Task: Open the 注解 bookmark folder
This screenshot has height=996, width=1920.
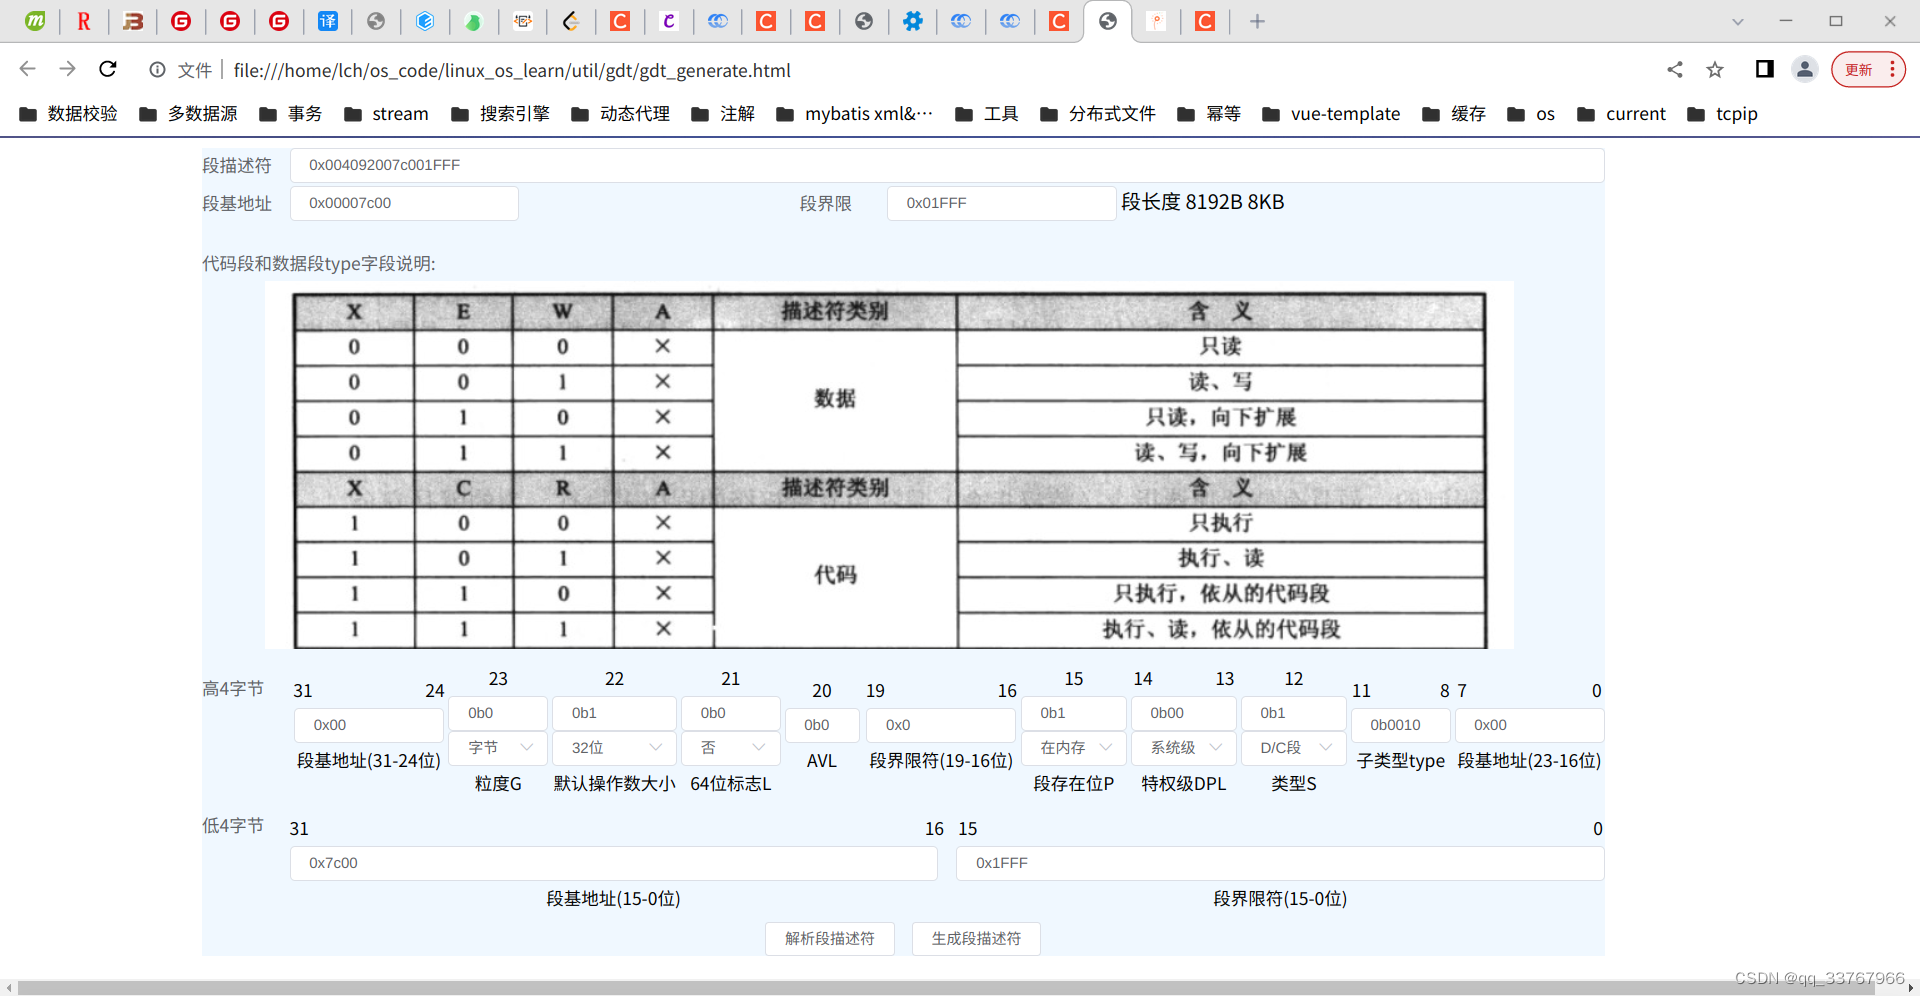Action: (x=723, y=114)
